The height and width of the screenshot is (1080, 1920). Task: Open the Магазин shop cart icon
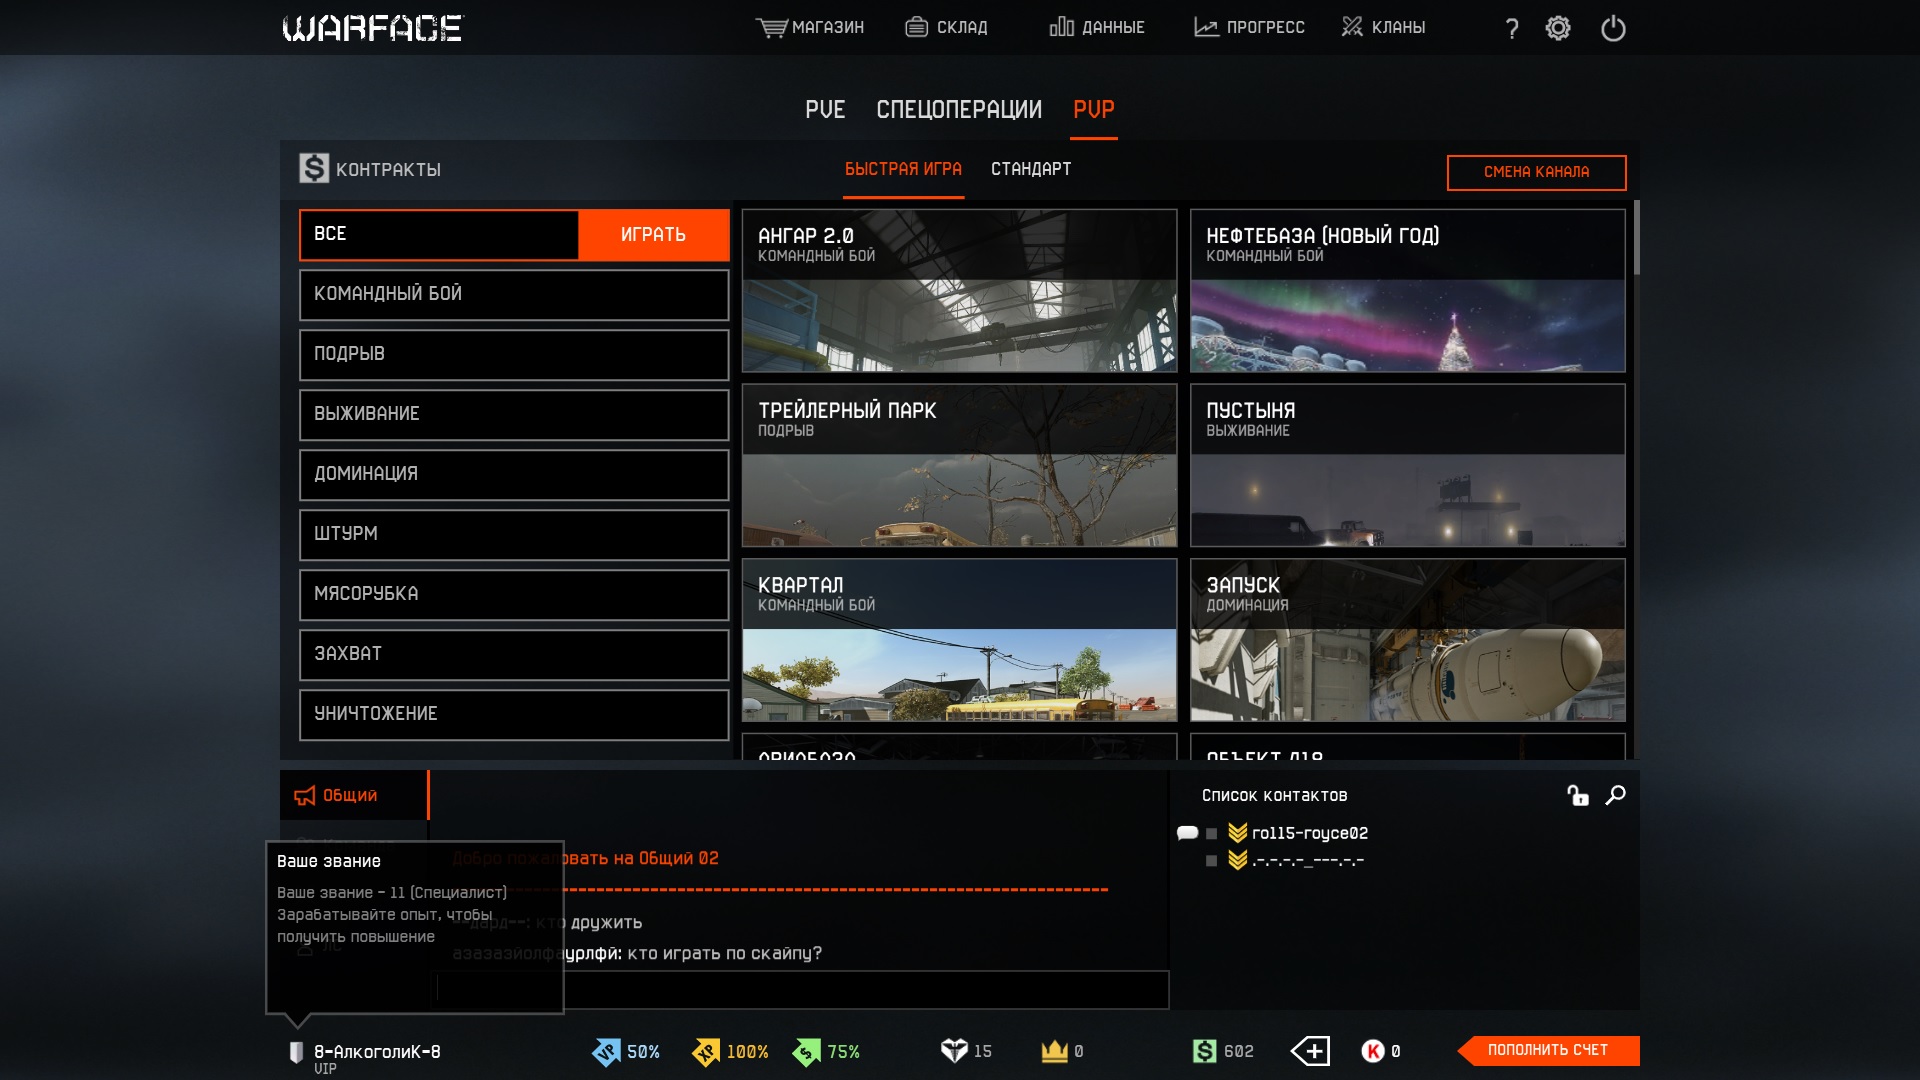point(771,27)
